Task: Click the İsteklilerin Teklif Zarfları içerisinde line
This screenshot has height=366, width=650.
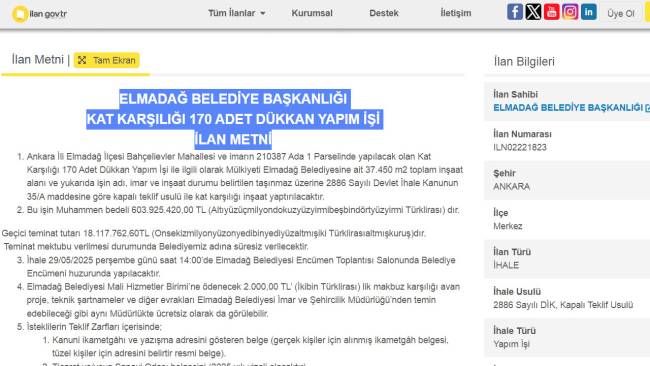Action: 94,327
